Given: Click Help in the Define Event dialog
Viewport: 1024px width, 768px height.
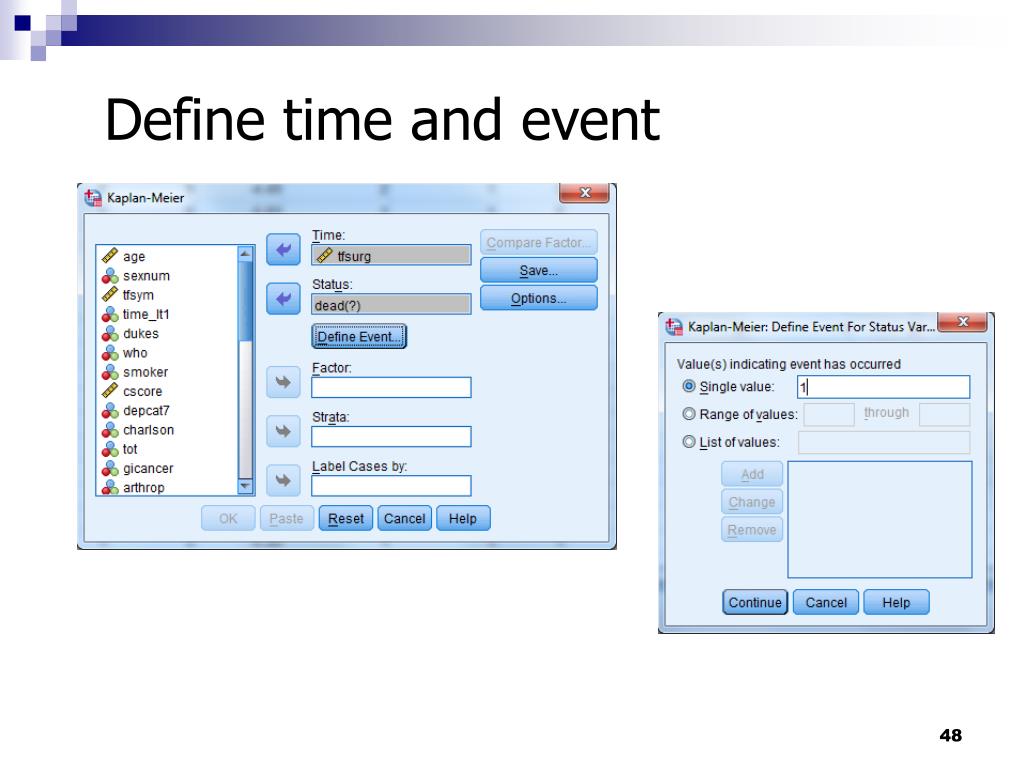Looking at the screenshot, I should (x=896, y=602).
